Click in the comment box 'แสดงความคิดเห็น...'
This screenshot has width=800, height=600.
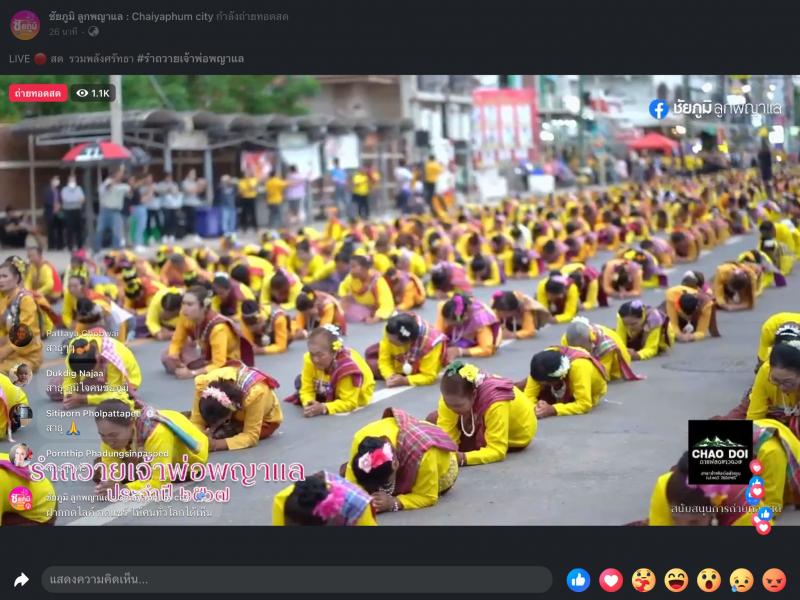pyautogui.click(x=296, y=580)
